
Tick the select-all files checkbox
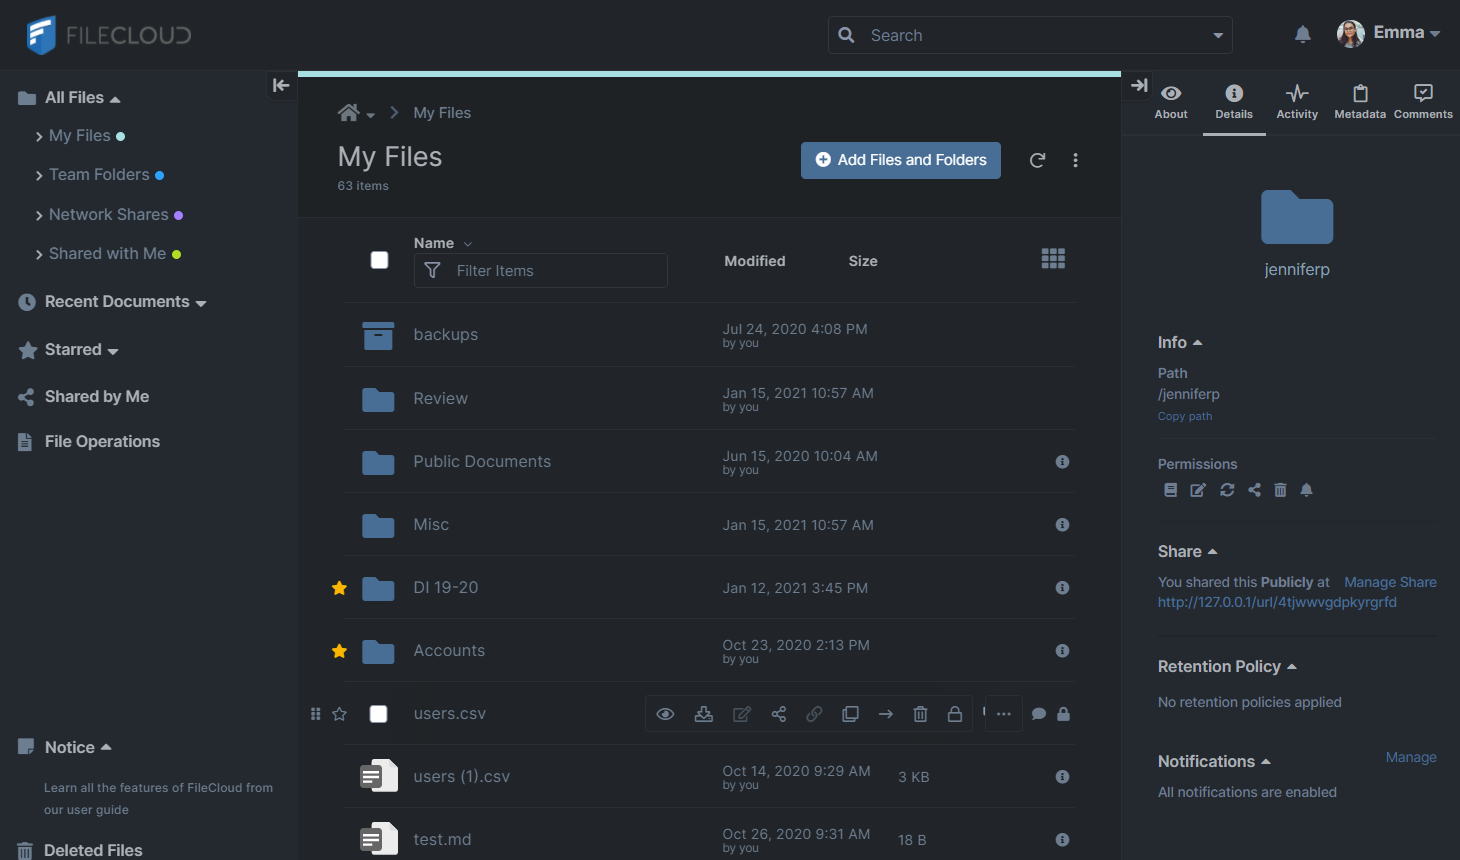(379, 260)
